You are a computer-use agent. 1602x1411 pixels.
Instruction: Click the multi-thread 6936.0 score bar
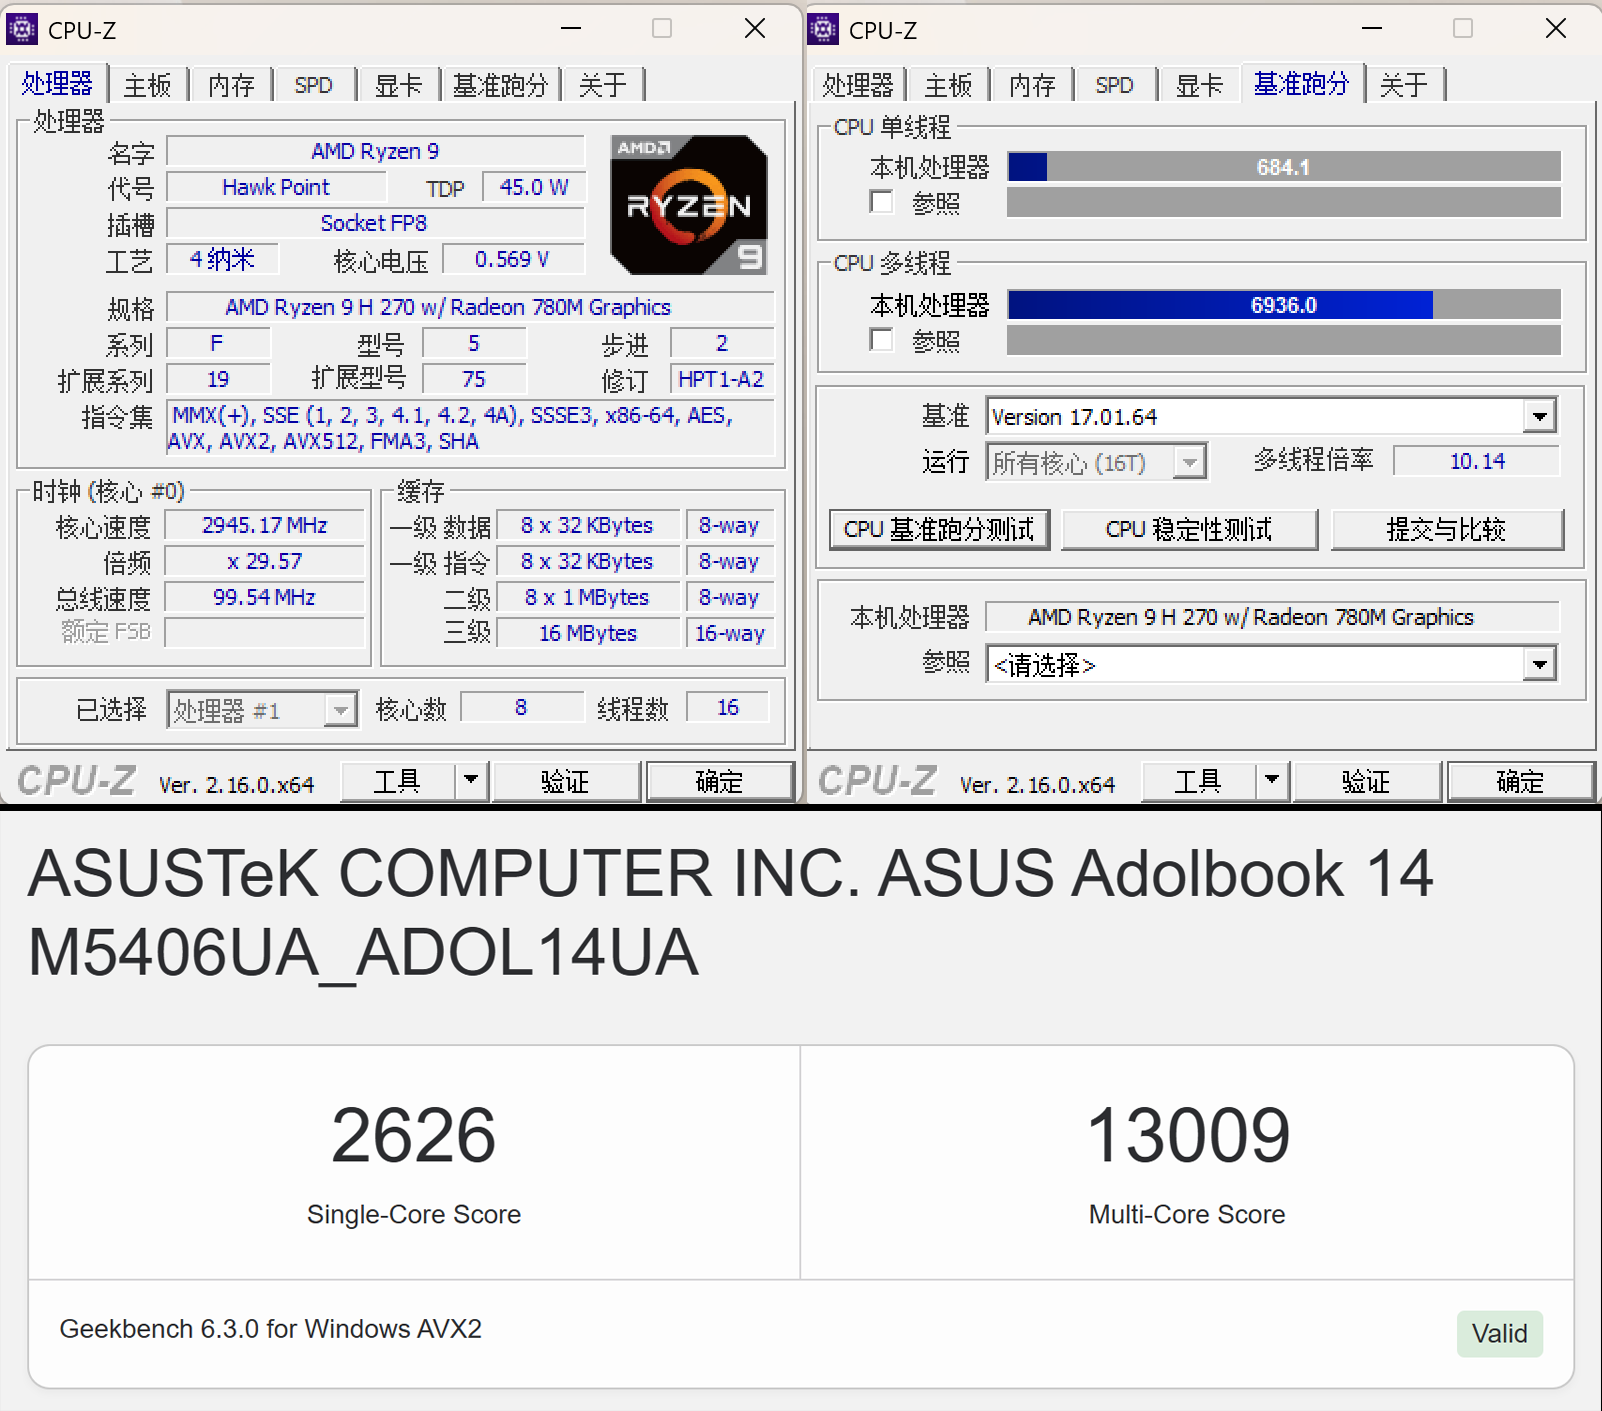pyautogui.click(x=1284, y=304)
